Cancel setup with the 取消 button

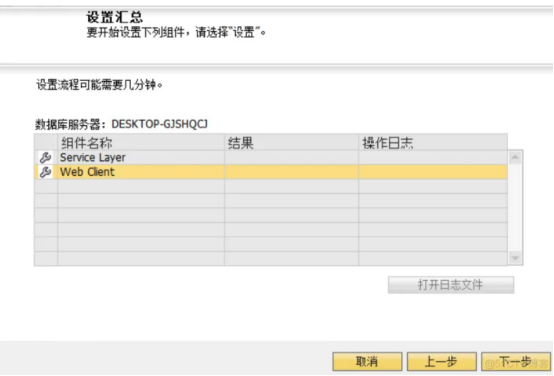[x=367, y=362]
